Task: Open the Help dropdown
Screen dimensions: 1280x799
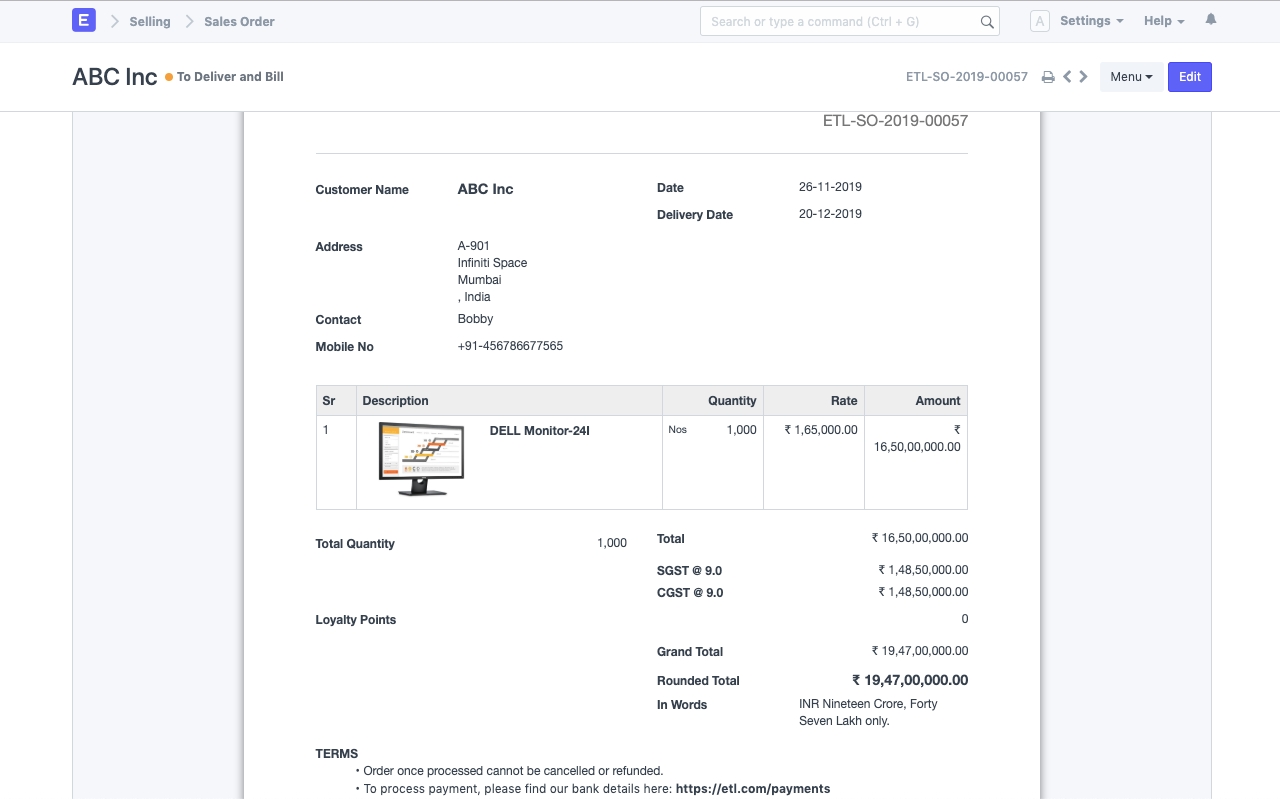Action: [x=1163, y=21]
